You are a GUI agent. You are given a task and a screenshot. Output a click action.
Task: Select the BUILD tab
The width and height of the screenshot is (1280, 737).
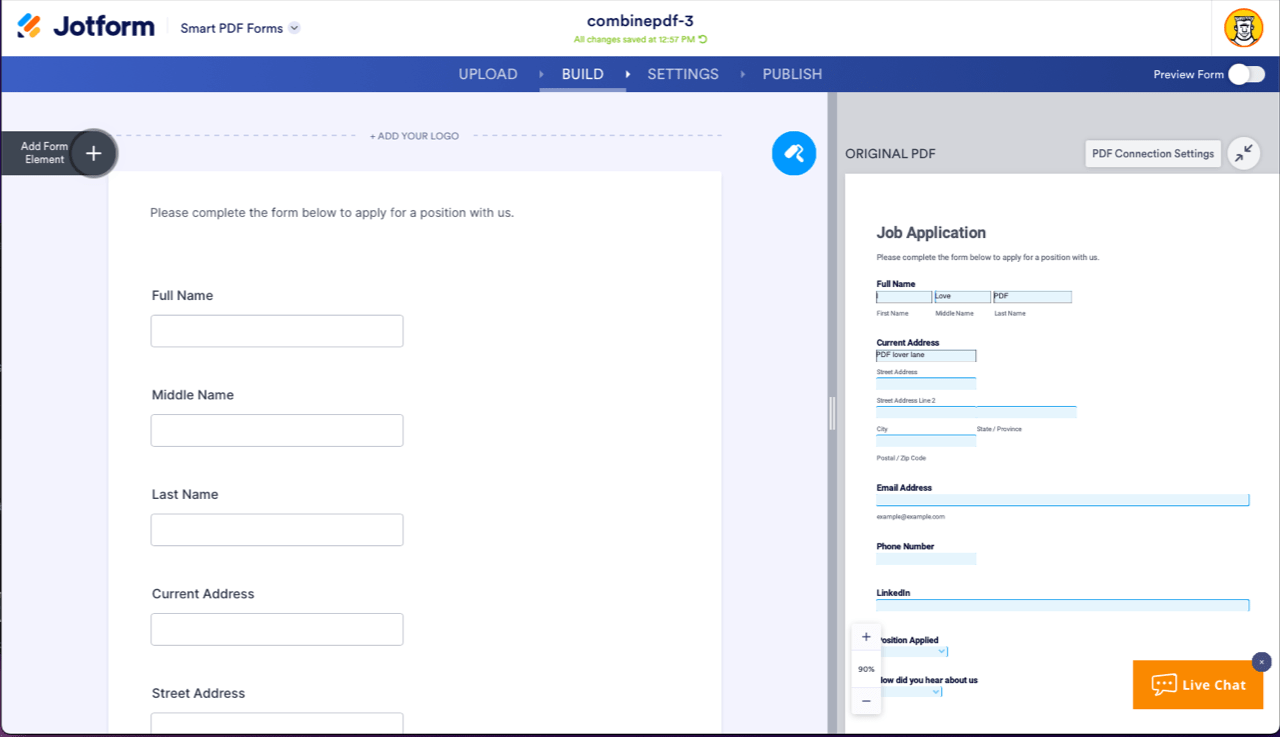[x=583, y=74]
